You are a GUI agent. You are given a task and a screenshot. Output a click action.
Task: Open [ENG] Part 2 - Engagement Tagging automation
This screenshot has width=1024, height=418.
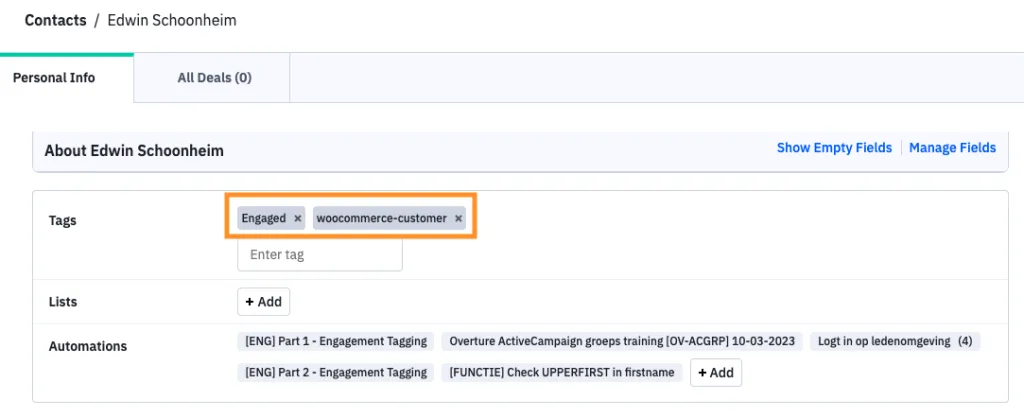point(336,372)
